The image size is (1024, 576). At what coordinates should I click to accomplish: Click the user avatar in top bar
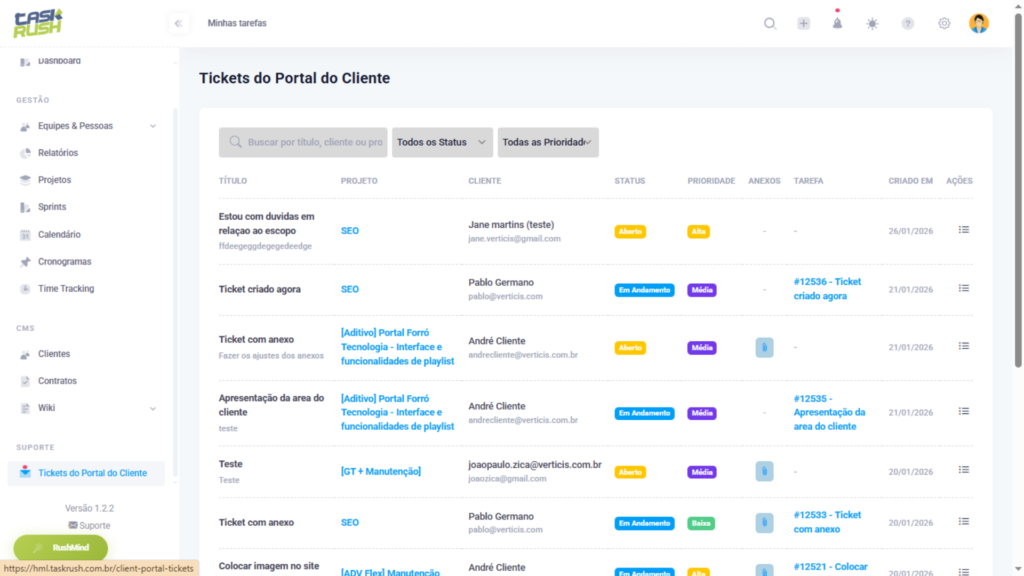[979, 24]
